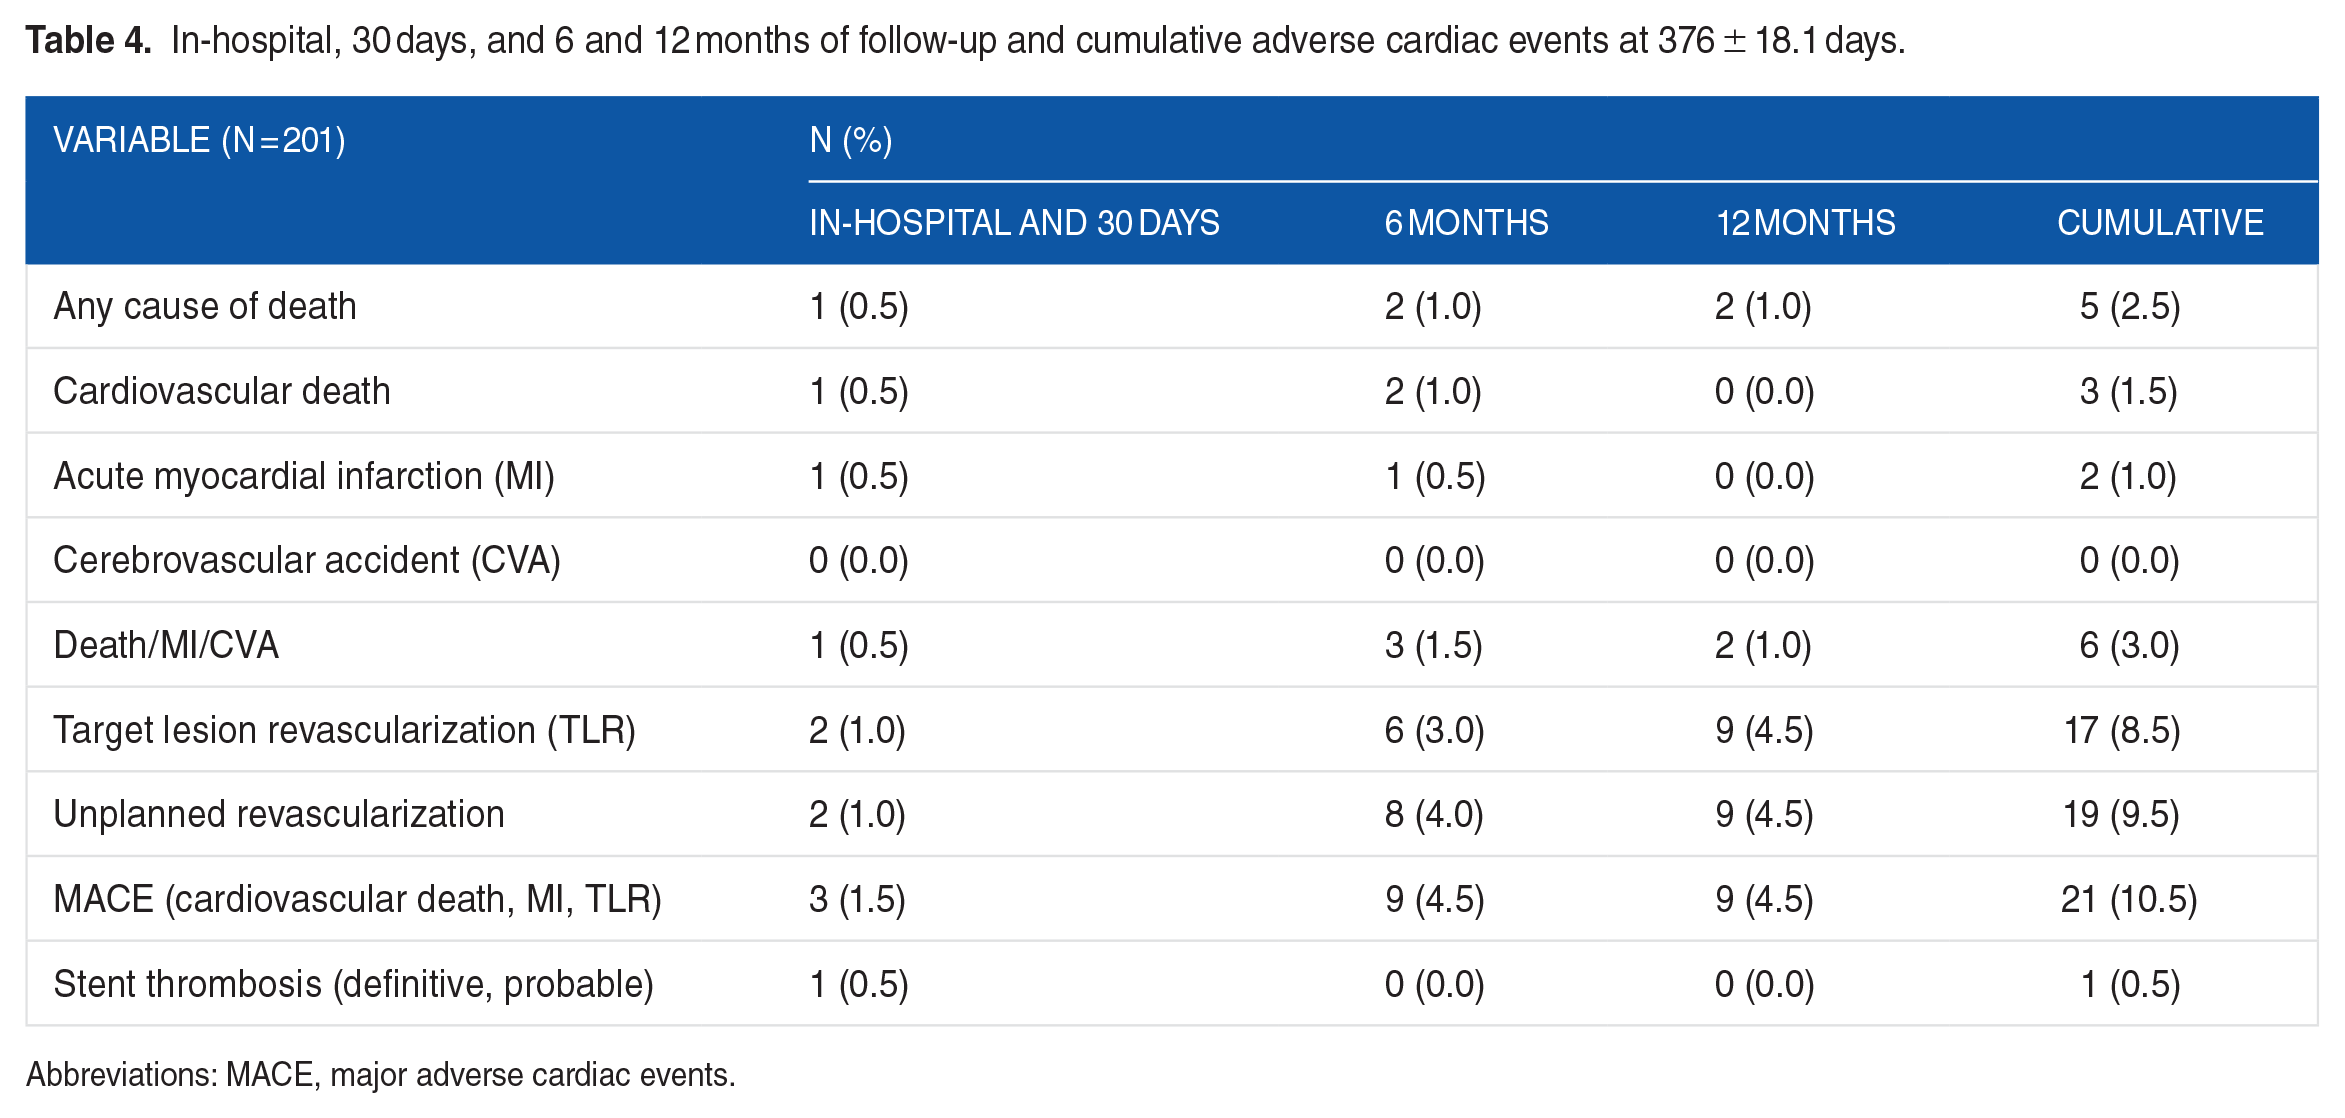Viewport: 2345px width, 1118px height.
Task: Click the Abbreviations footnote text
Action: coord(381,1075)
